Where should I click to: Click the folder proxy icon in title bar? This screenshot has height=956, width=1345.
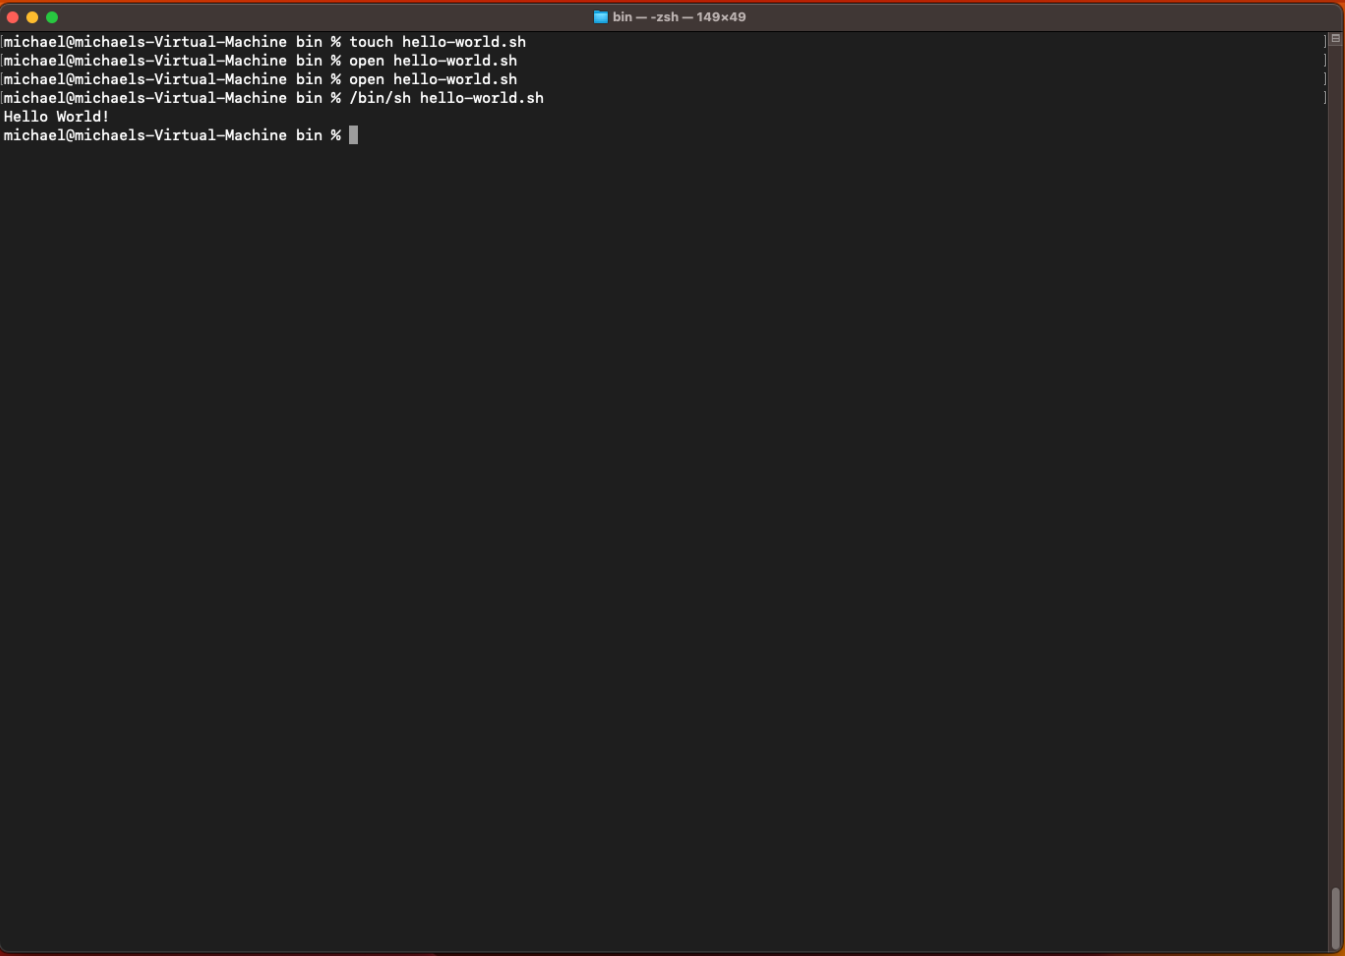[600, 17]
